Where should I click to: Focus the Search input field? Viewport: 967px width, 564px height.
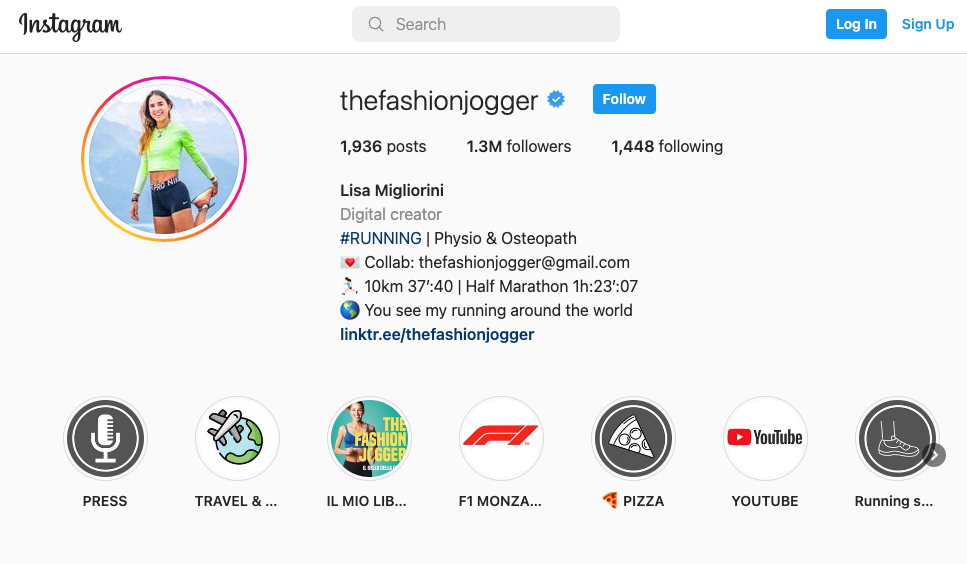486,24
